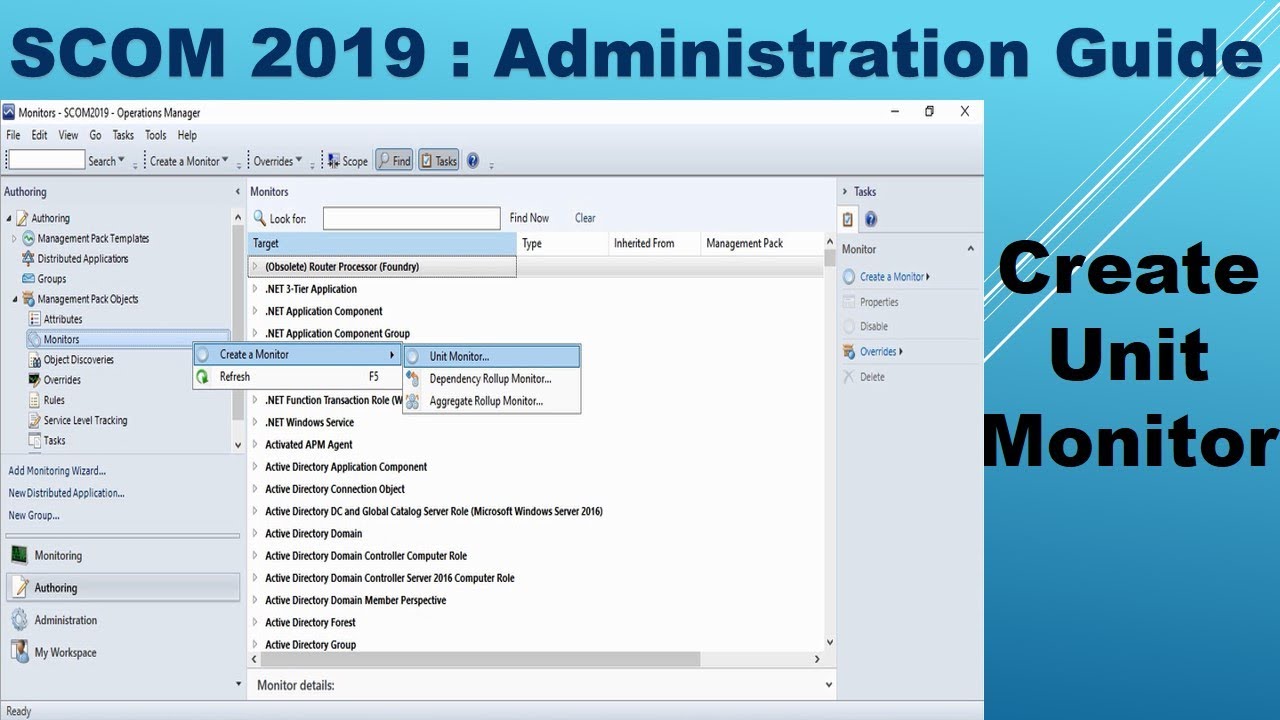Screen dimensions: 1280x720
Task: Expand the .NET Windows Service row
Action: coord(255,422)
